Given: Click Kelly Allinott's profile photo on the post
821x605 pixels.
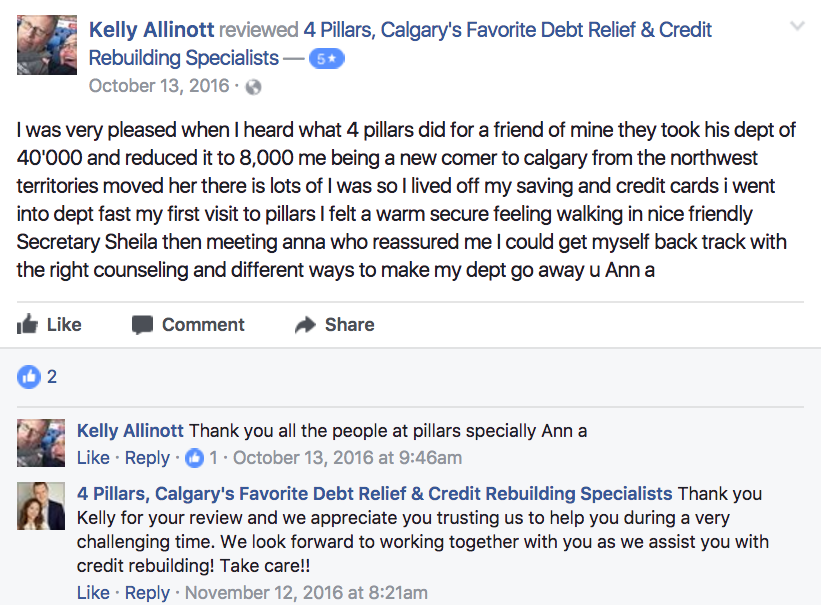Looking at the screenshot, I should click(x=47, y=45).
